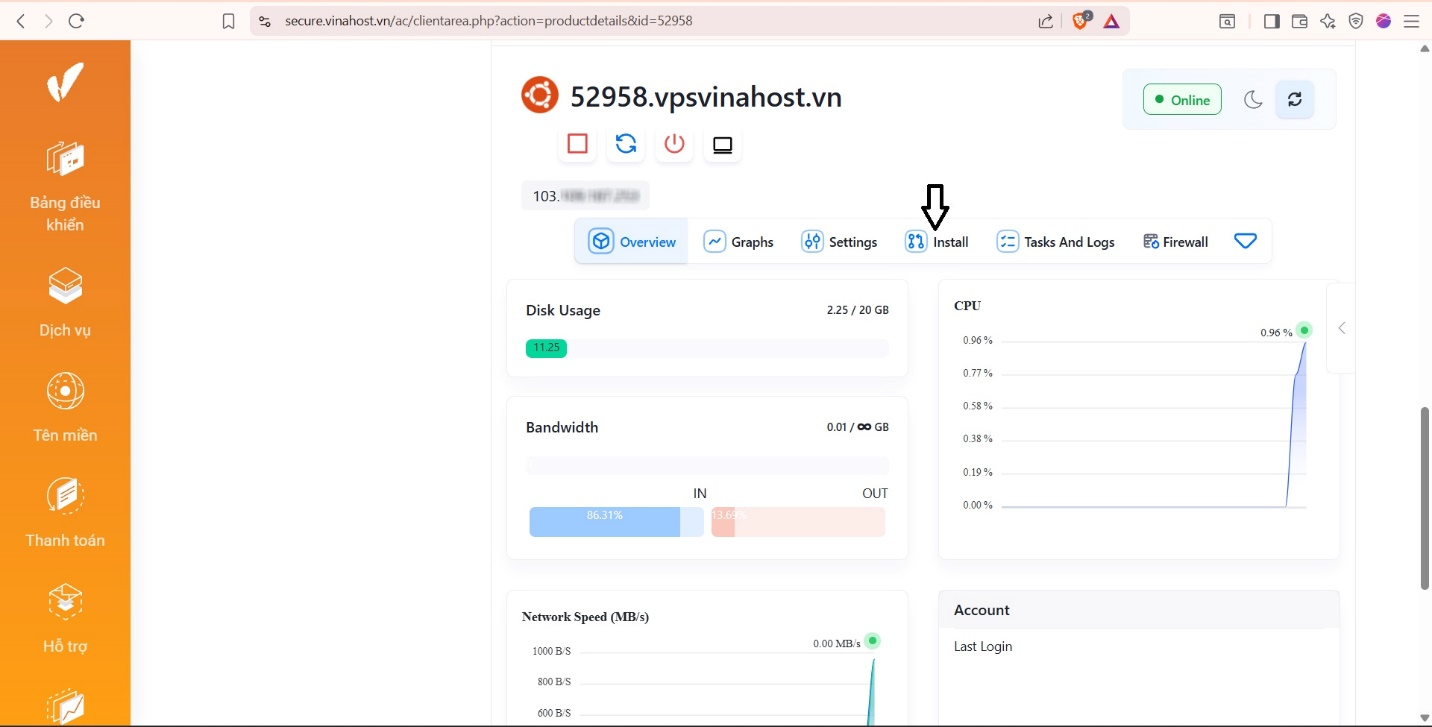Expand more tabs with blue chevron
Image resolution: width=1432 pixels, height=727 pixels.
click(x=1245, y=241)
